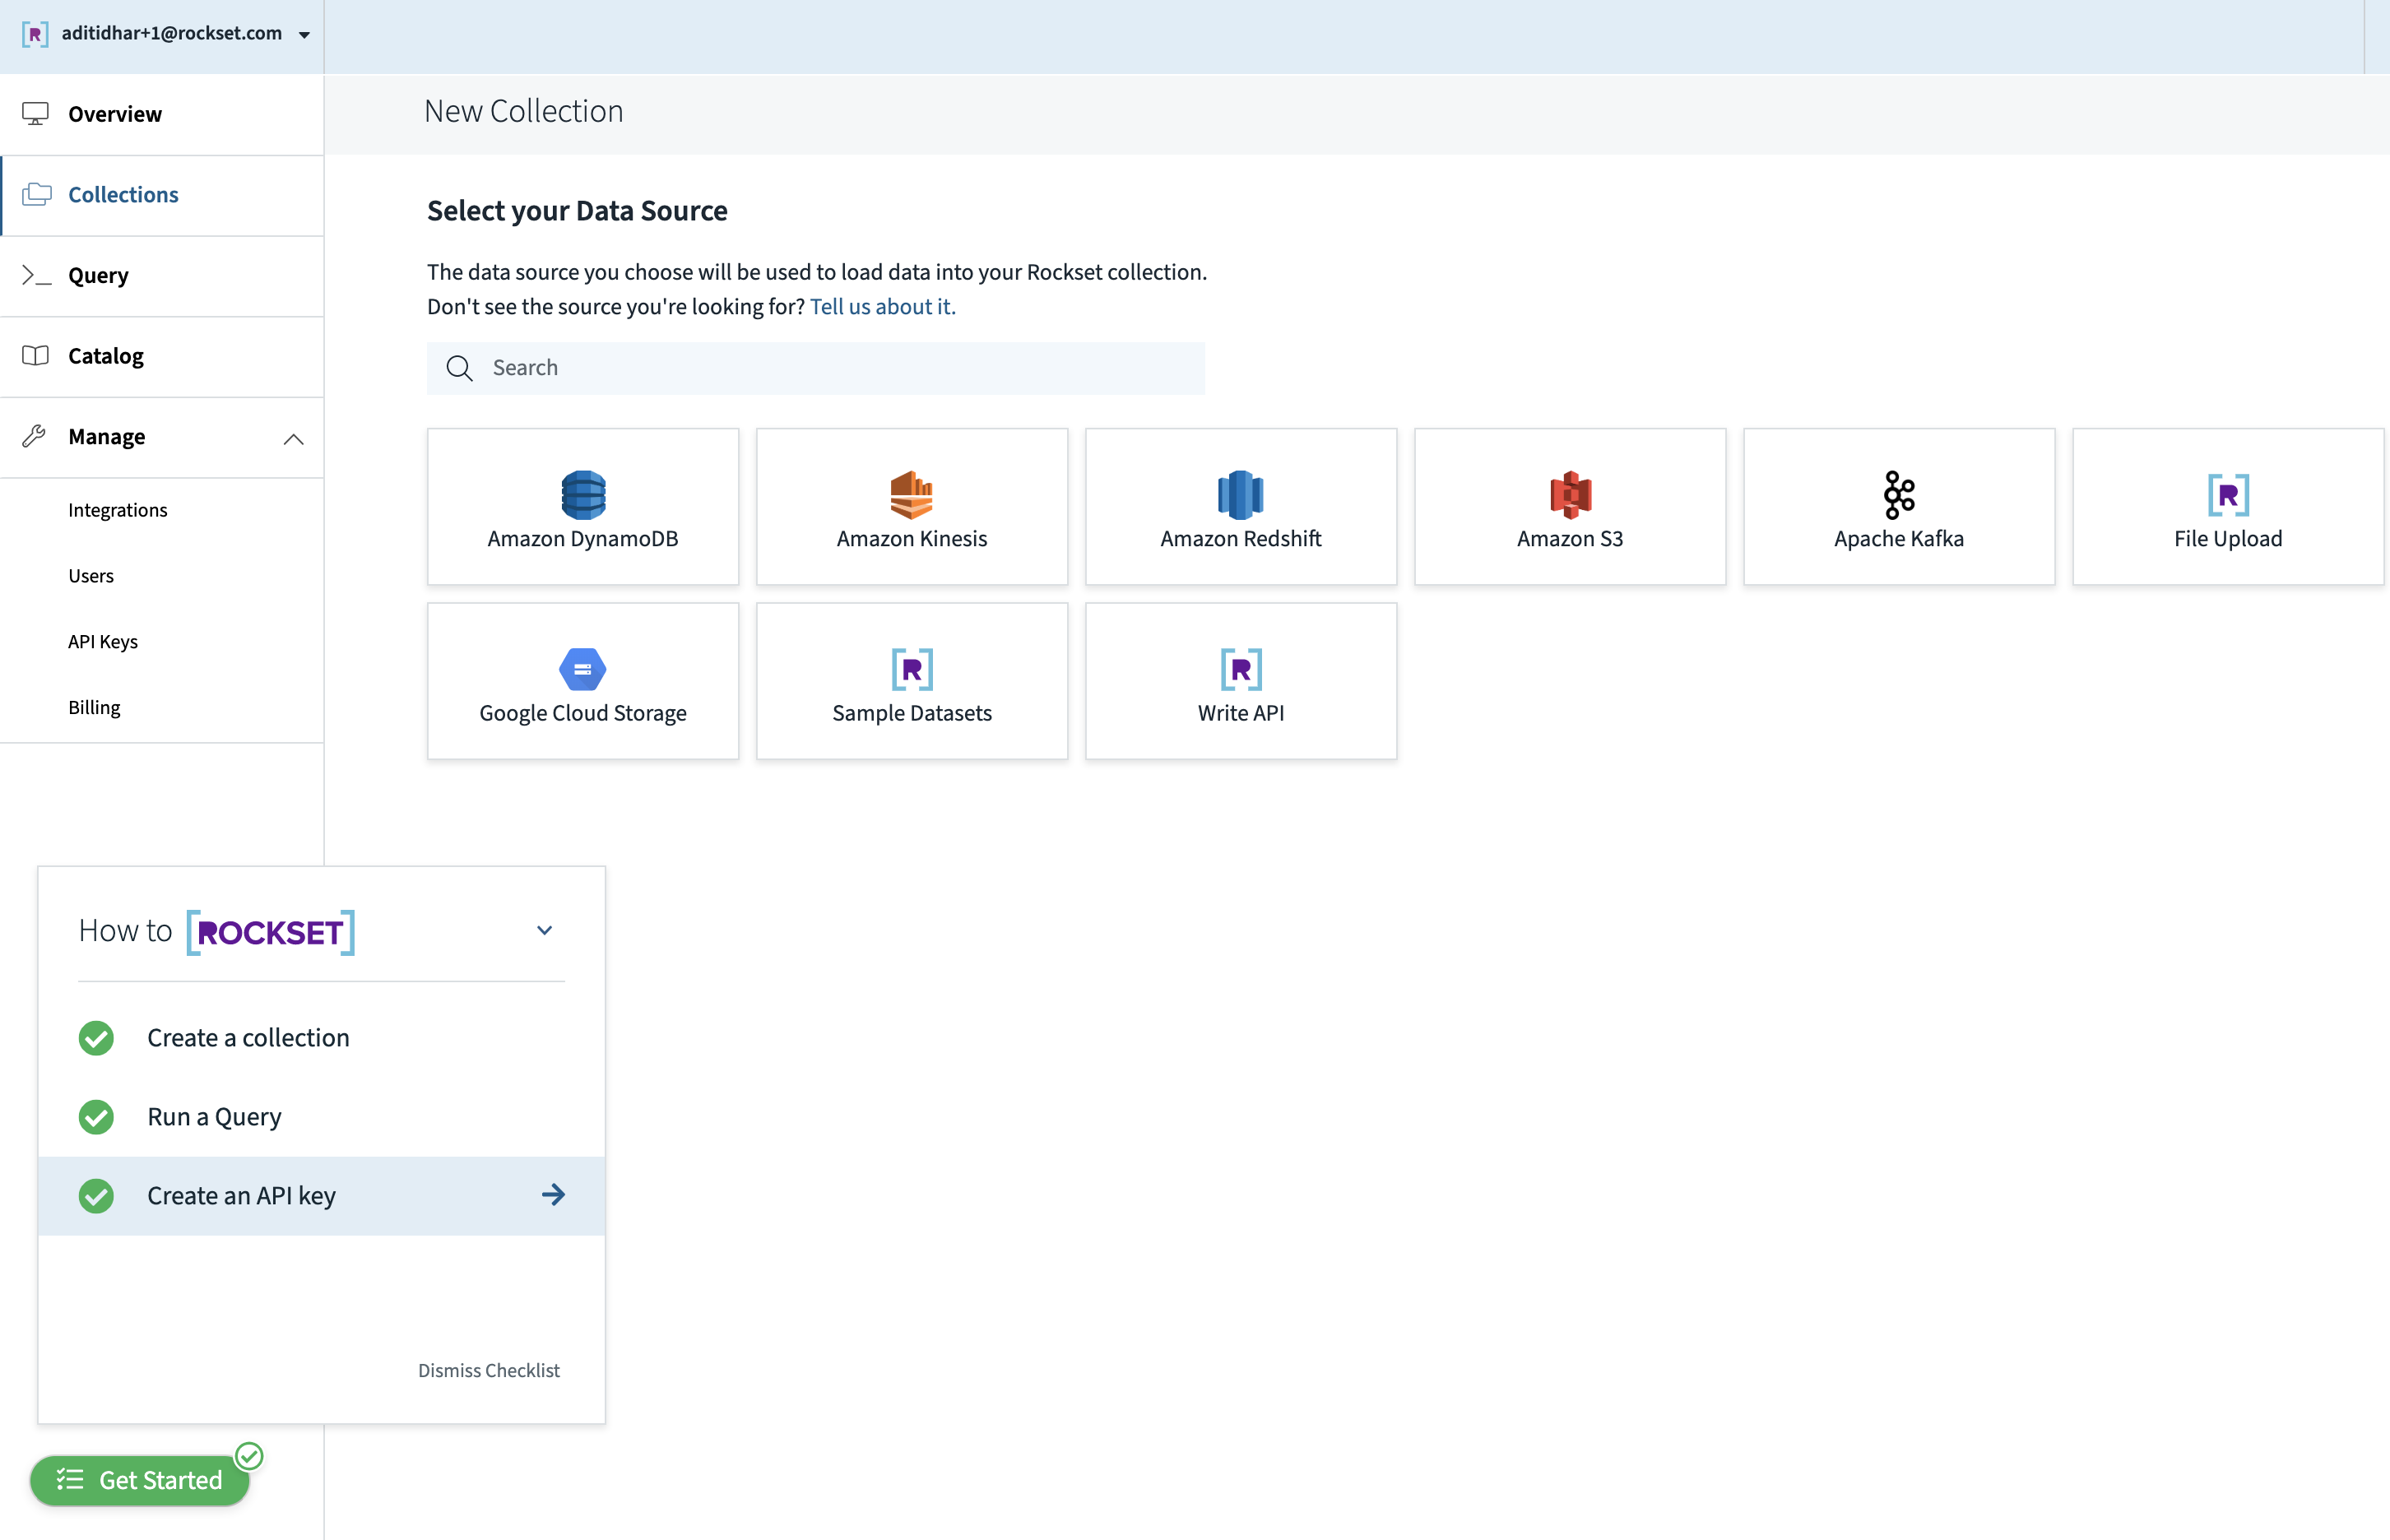This screenshot has height=1540, width=2390.
Task: Click the Run a Query green checkmark
Action: coord(96,1117)
